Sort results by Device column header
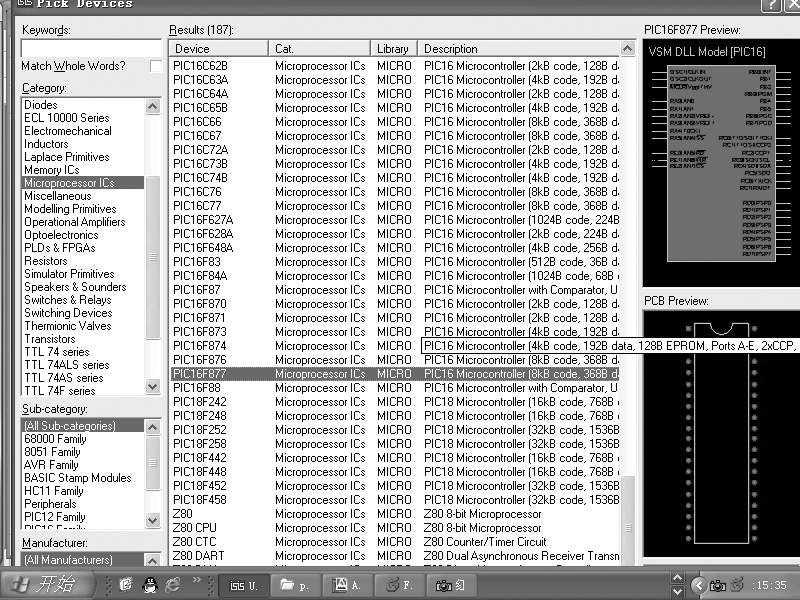 pyautogui.click(x=218, y=49)
